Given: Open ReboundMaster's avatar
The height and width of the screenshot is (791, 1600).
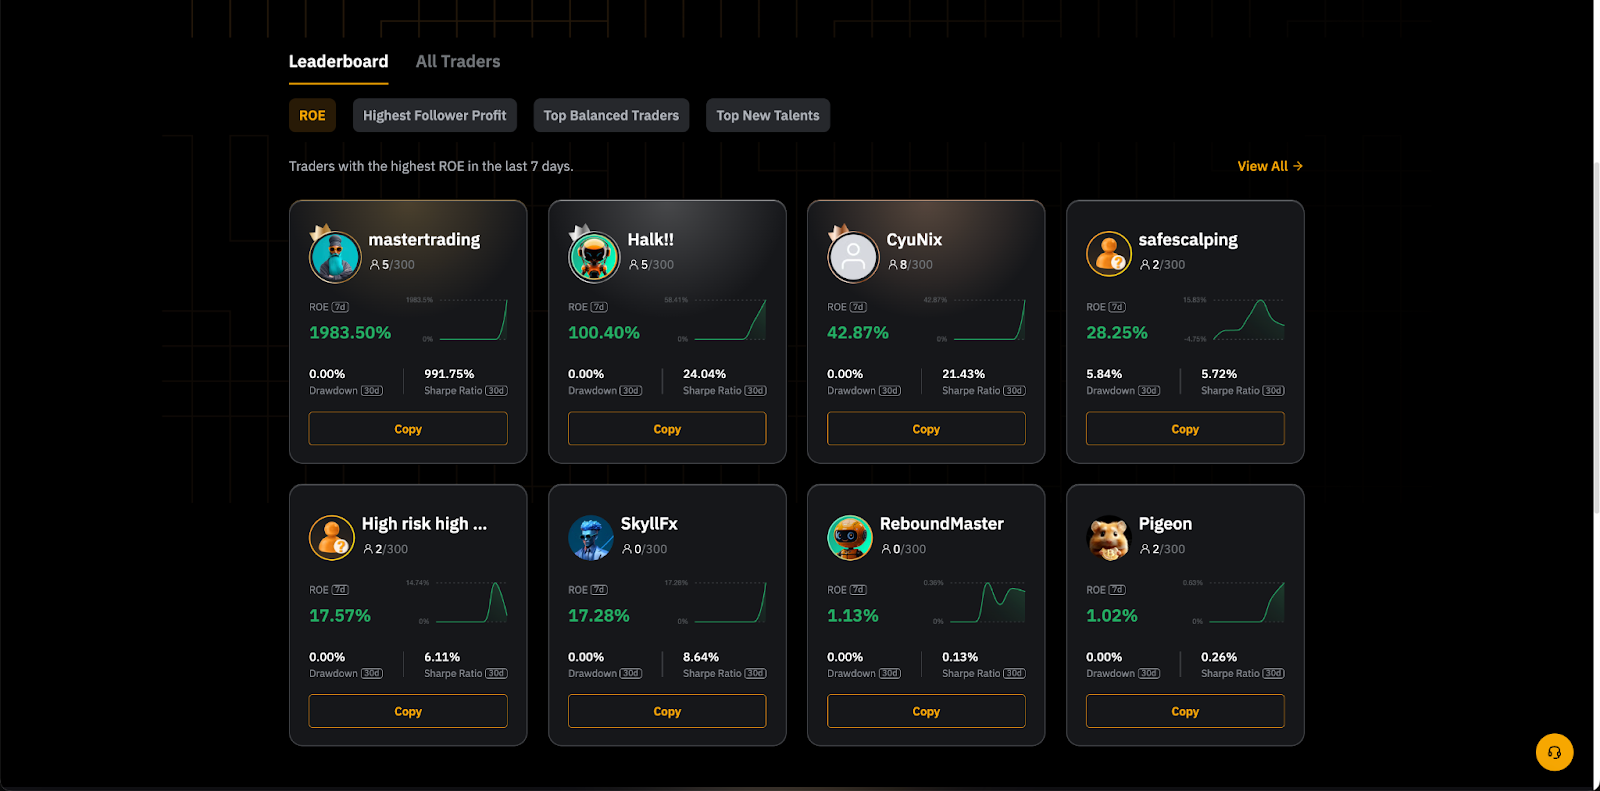Looking at the screenshot, I should click(x=850, y=538).
